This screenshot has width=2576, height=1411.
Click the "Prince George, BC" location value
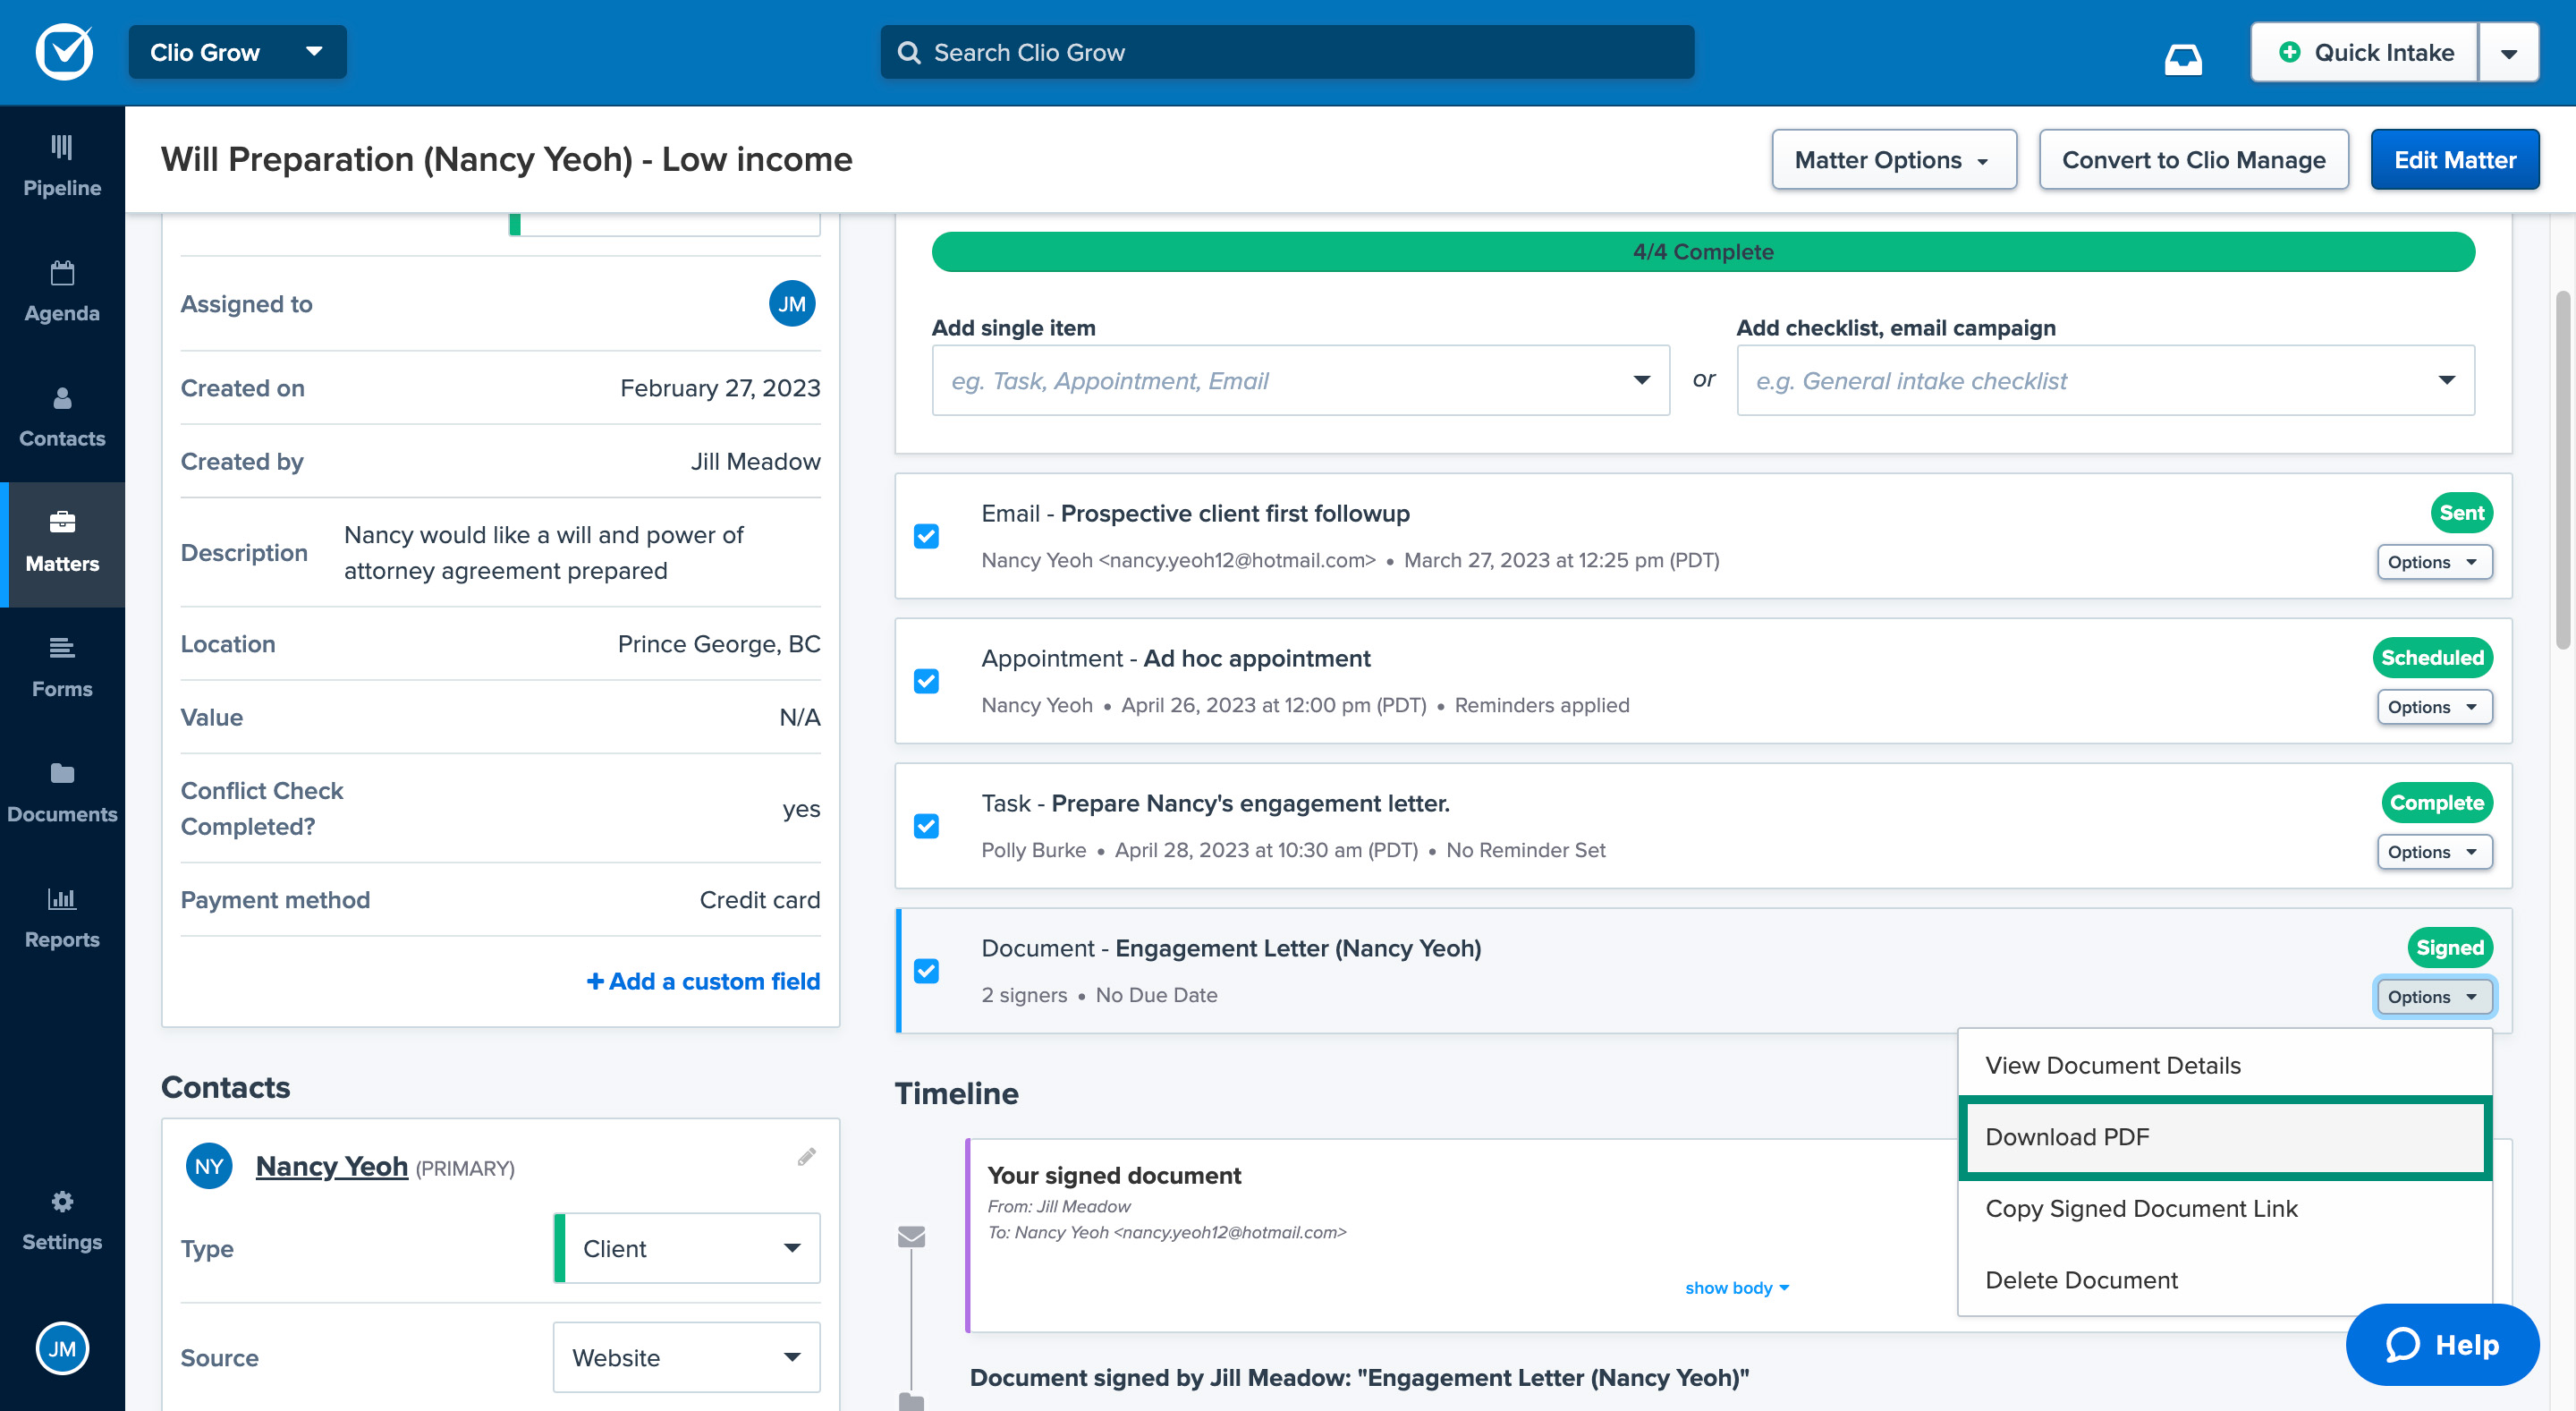[719, 644]
